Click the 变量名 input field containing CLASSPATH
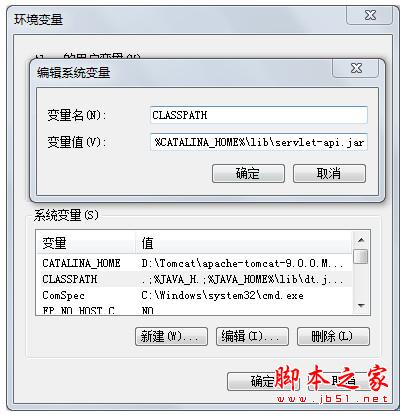This screenshot has width=405, height=415. tap(259, 115)
